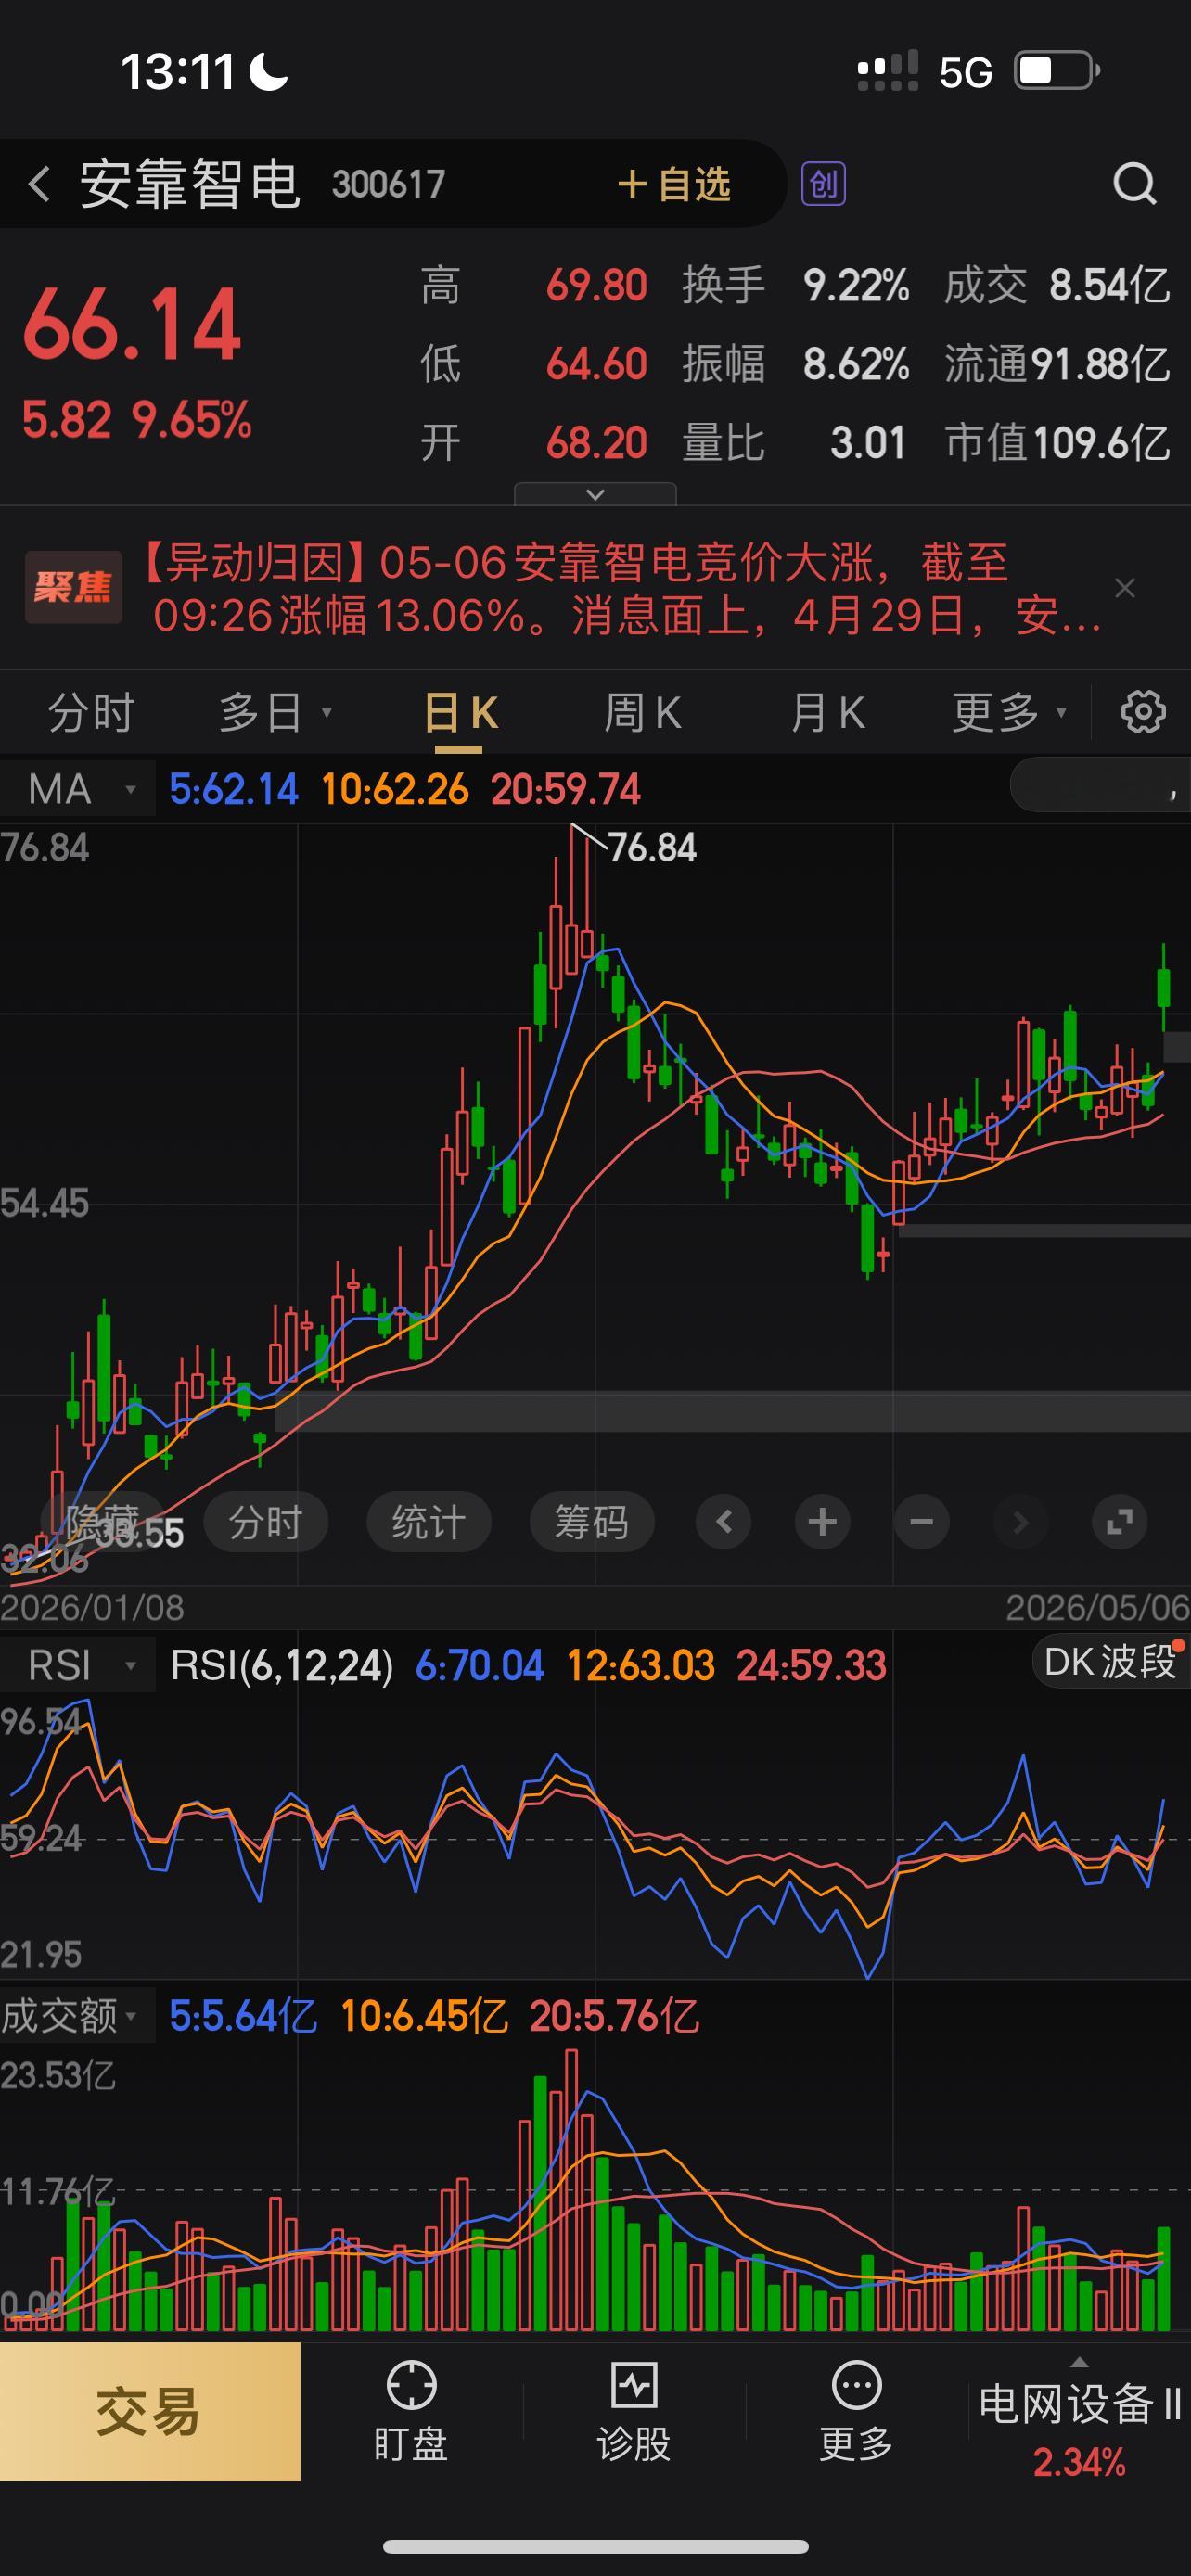Zoom in the K-line chart with plus
Screen dimensions: 1191x2576
point(822,1522)
